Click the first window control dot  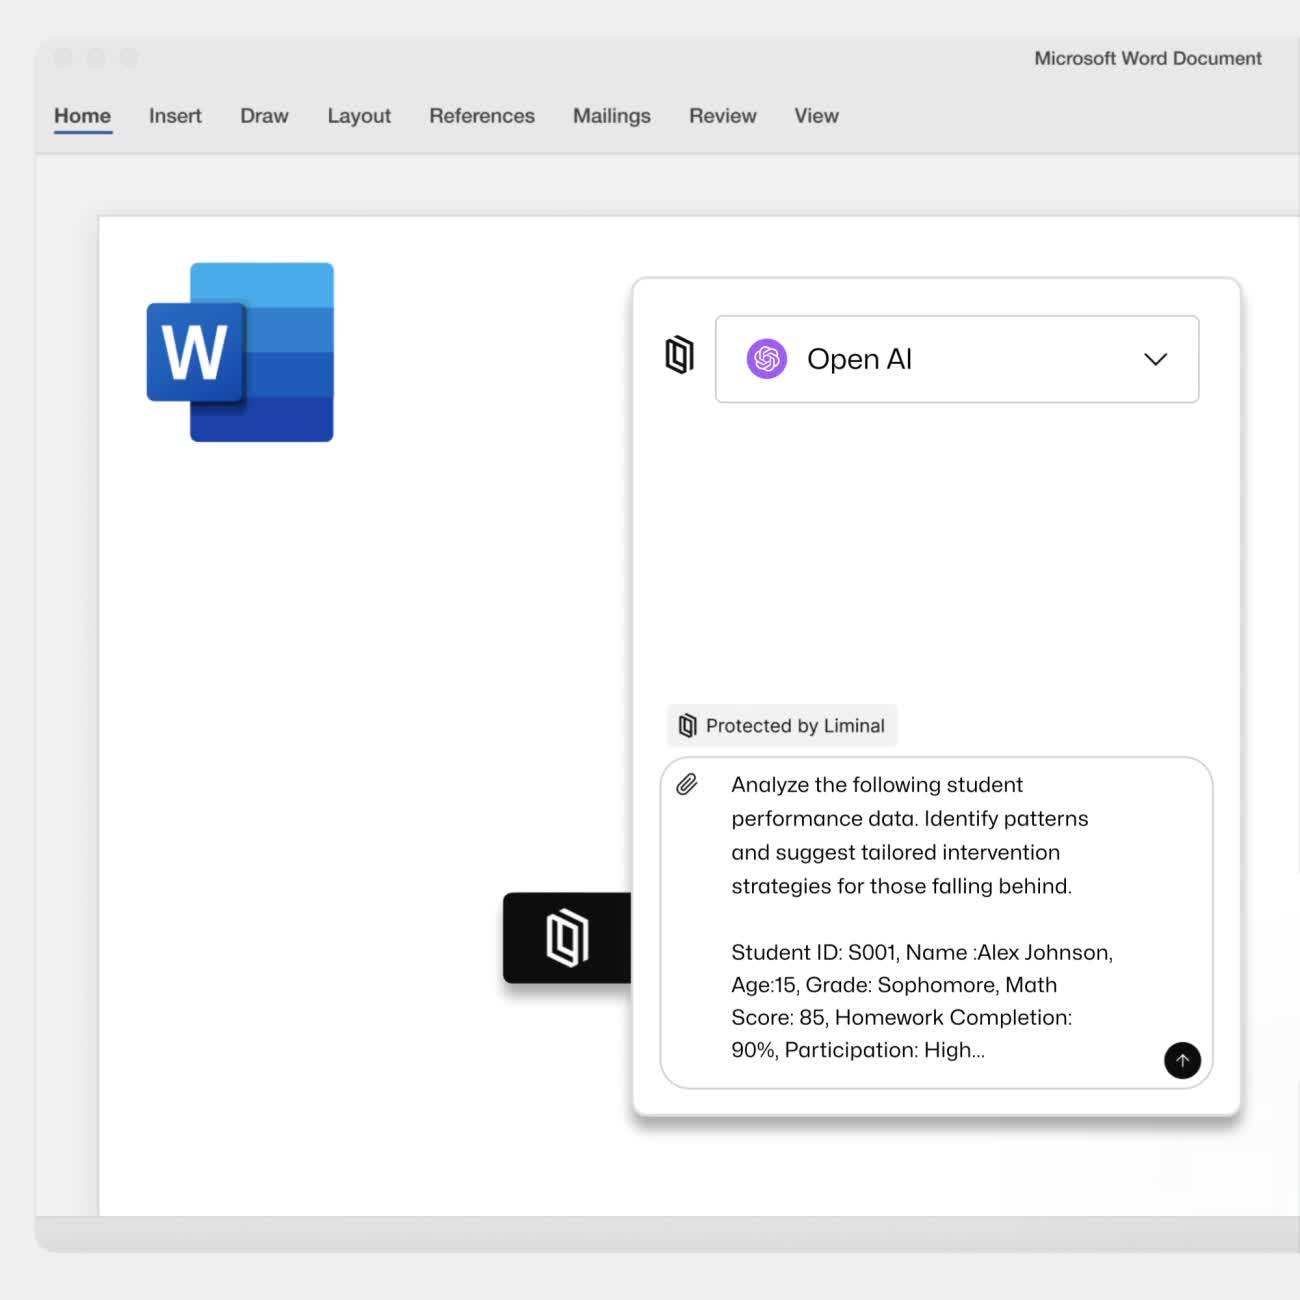[63, 58]
